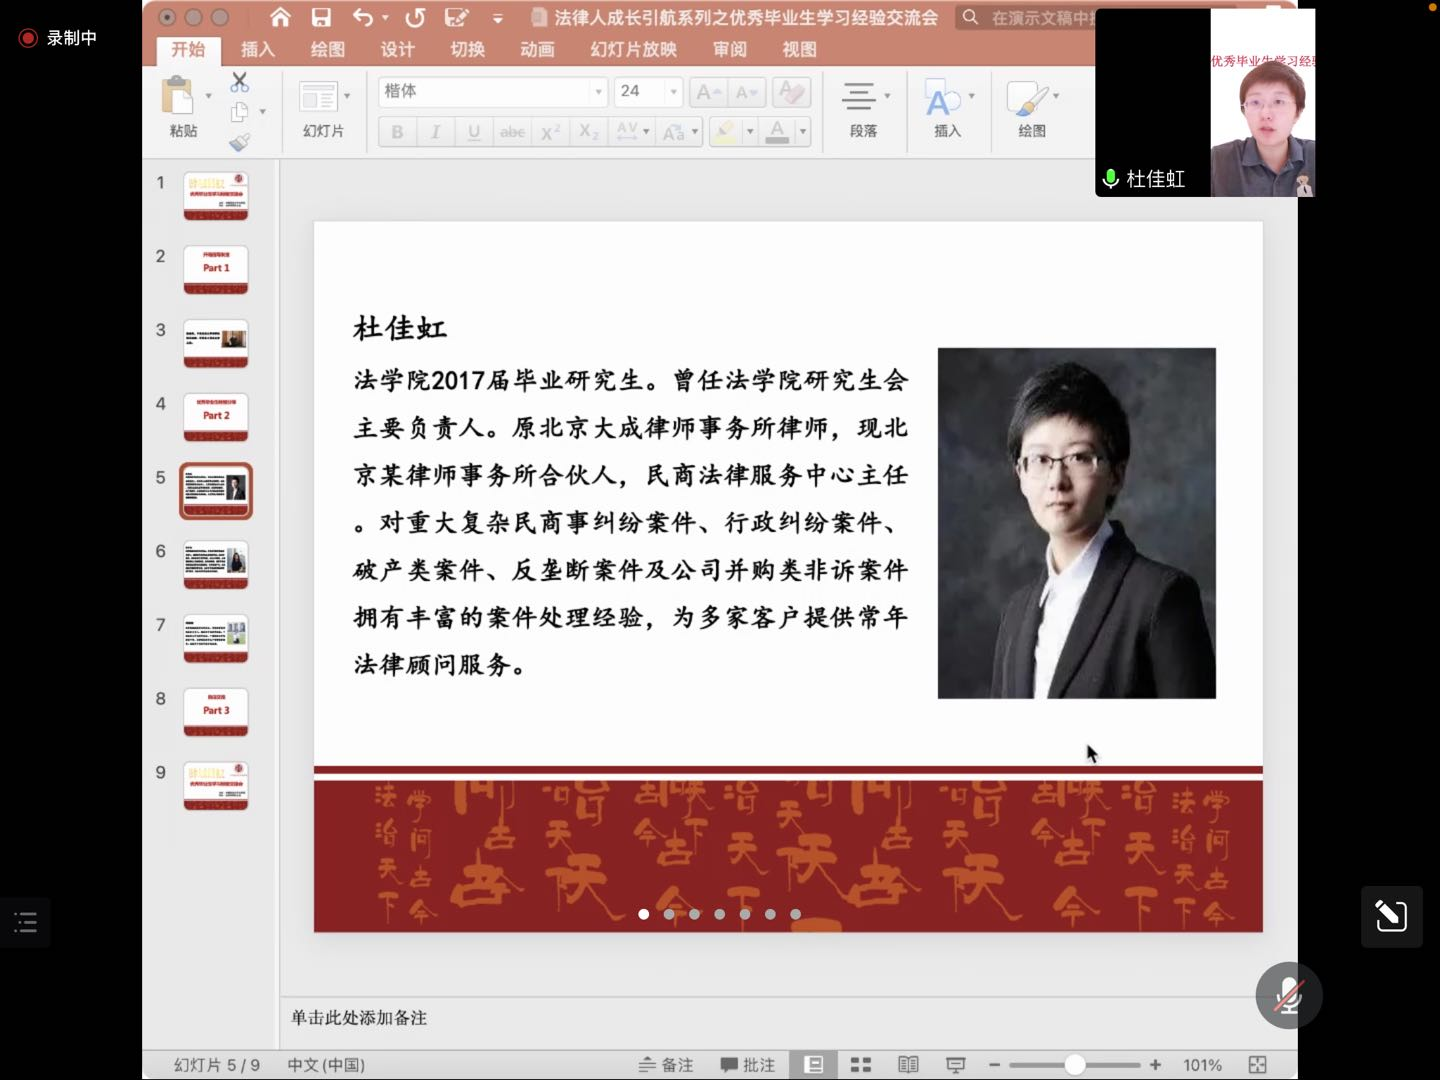This screenshot has height=1080, width=1440.
Task: Click the Clear Formatting eraser icon
Action: [792, 92]
